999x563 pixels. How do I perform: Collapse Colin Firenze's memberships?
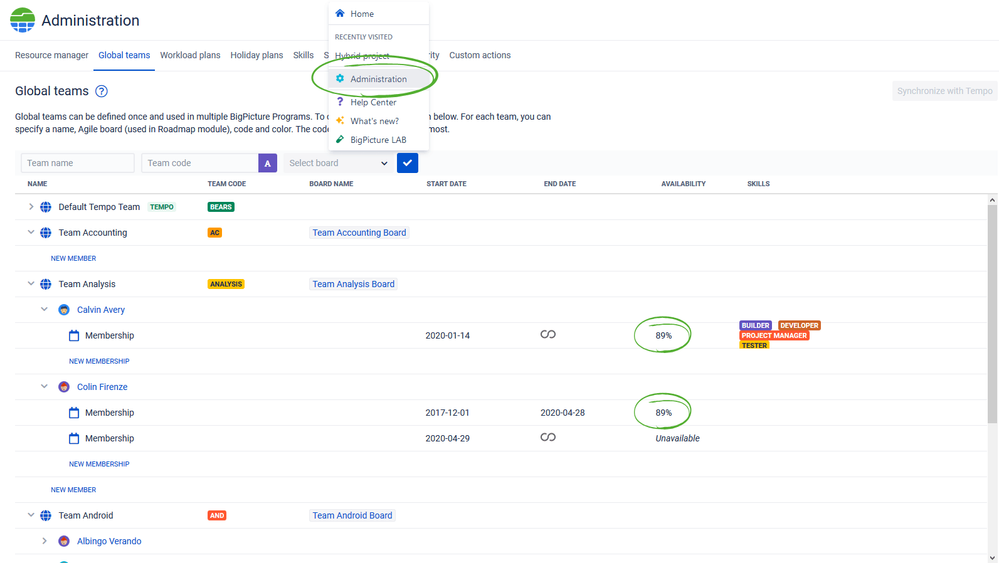[x=44, y=387]
